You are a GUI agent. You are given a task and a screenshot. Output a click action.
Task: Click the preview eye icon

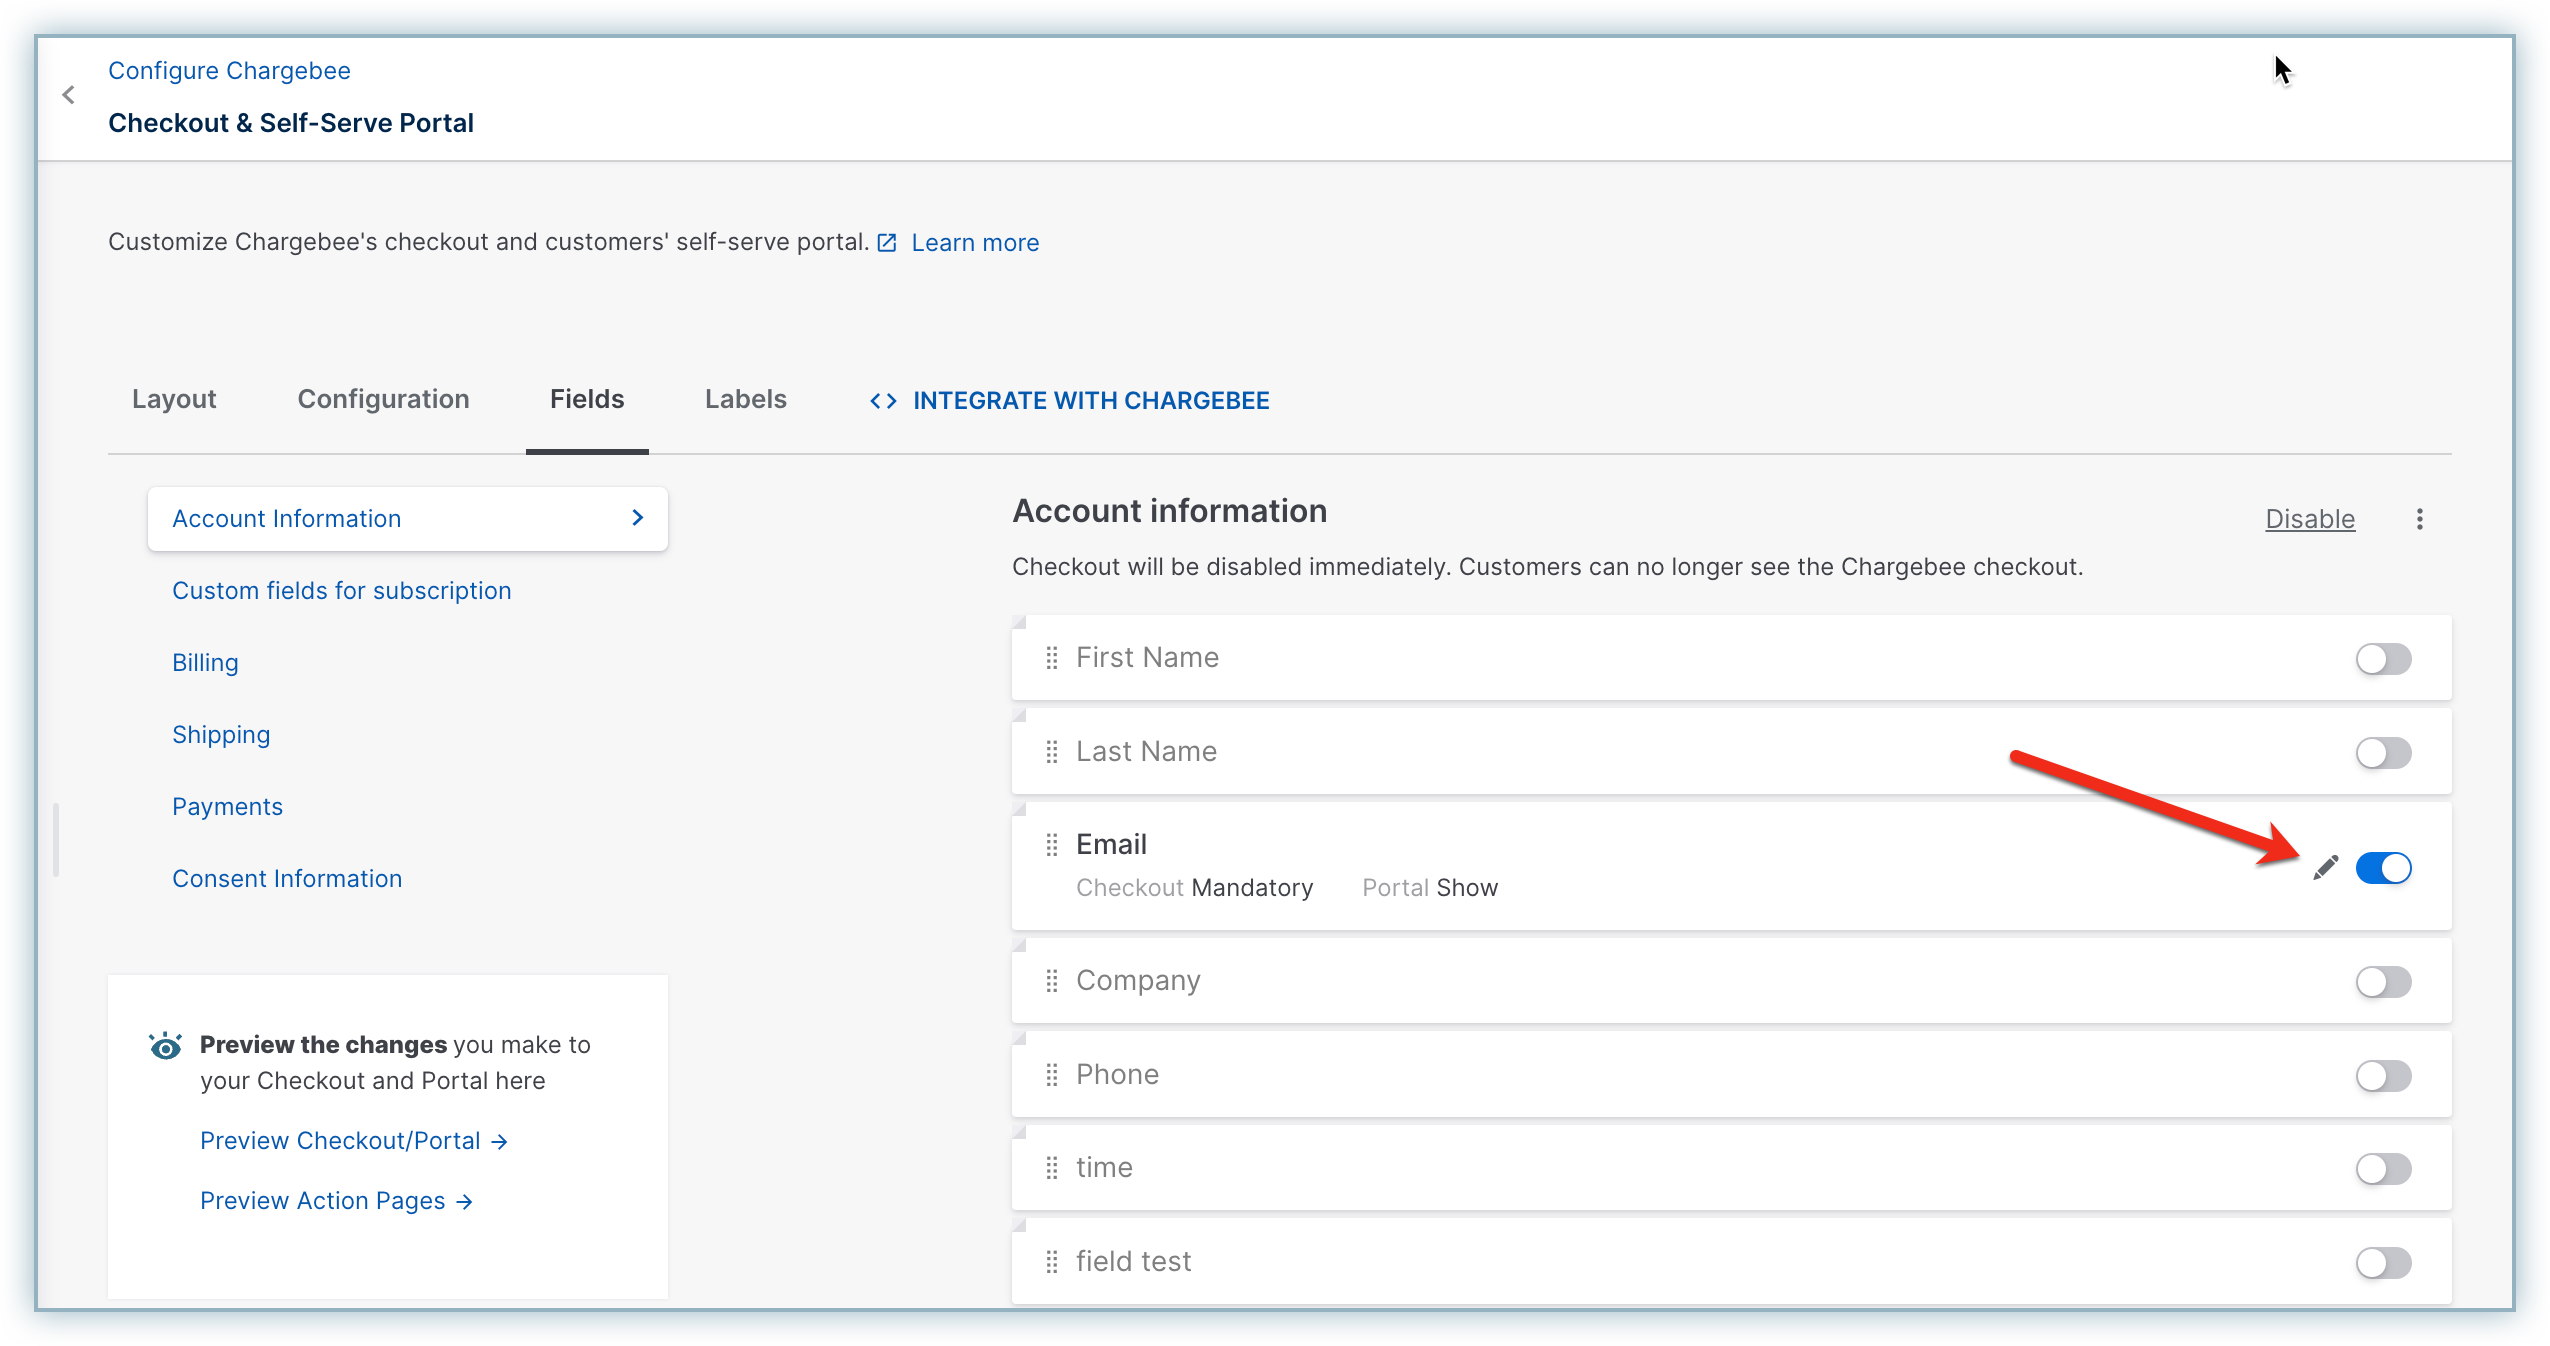point(166,1046)
